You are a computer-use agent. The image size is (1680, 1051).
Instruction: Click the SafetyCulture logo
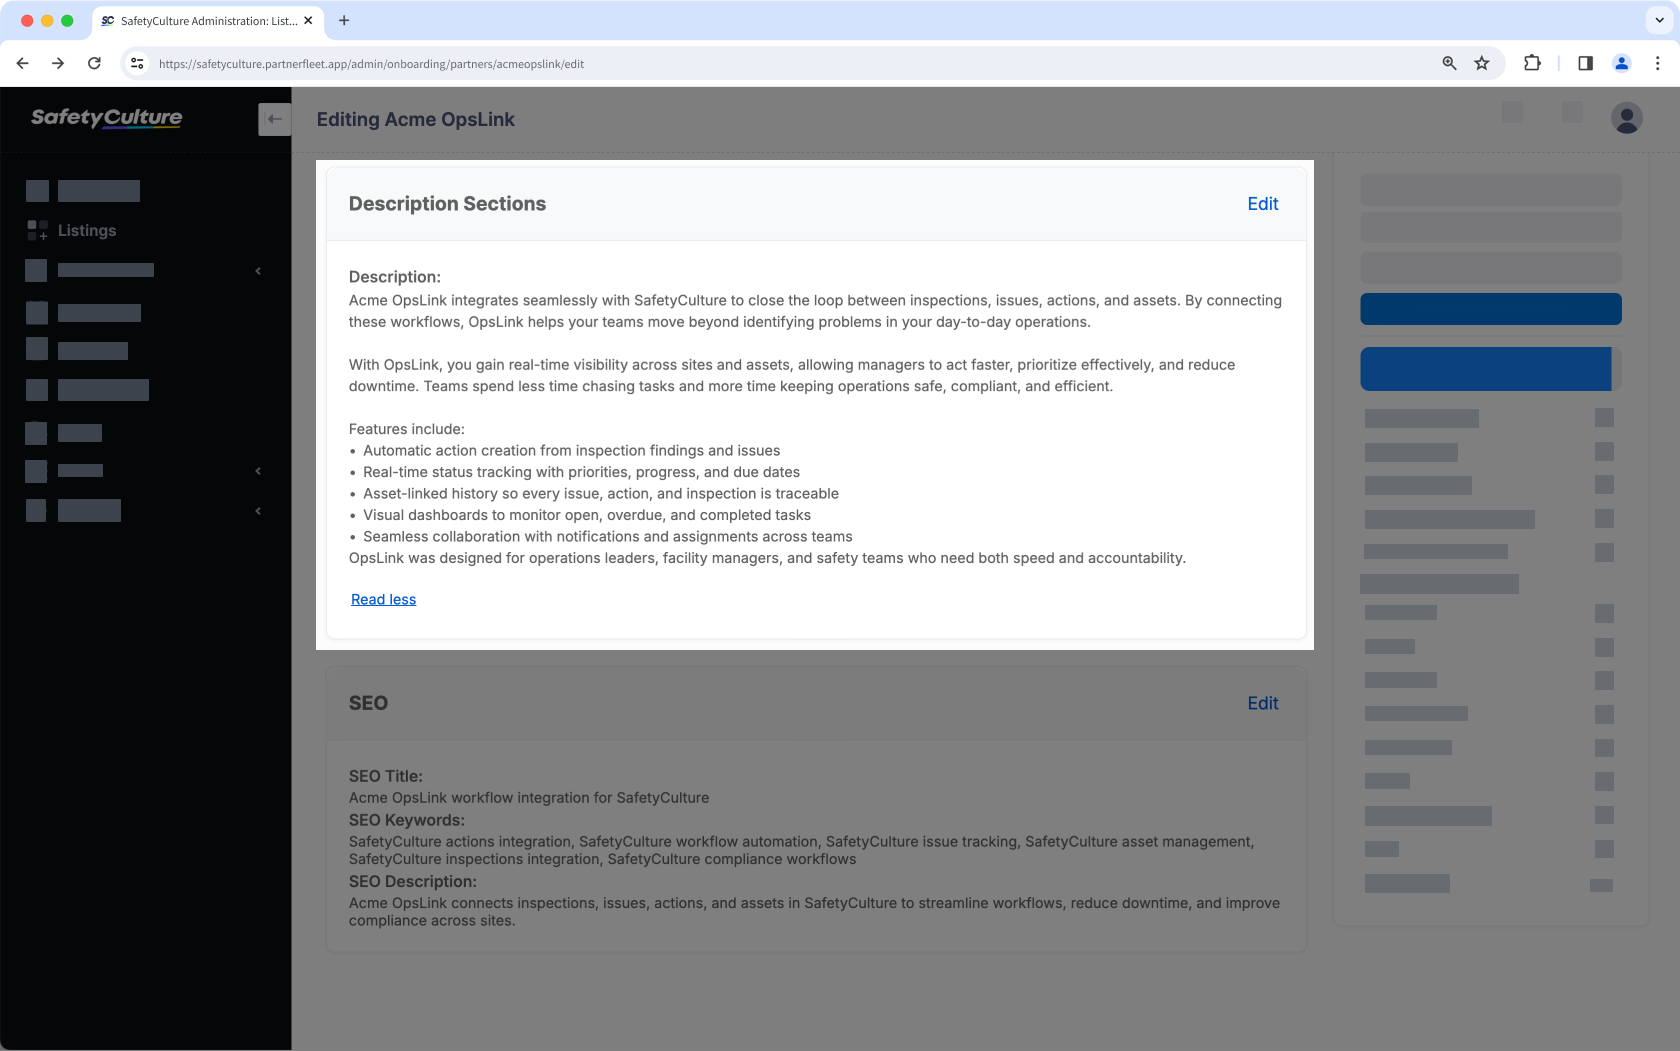(107, 118)
